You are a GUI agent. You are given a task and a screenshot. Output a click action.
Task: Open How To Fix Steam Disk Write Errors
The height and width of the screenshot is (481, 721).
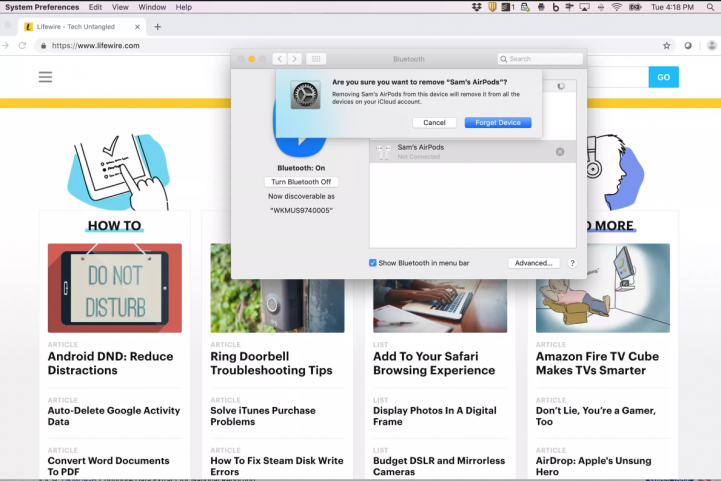tap(277, 466)
